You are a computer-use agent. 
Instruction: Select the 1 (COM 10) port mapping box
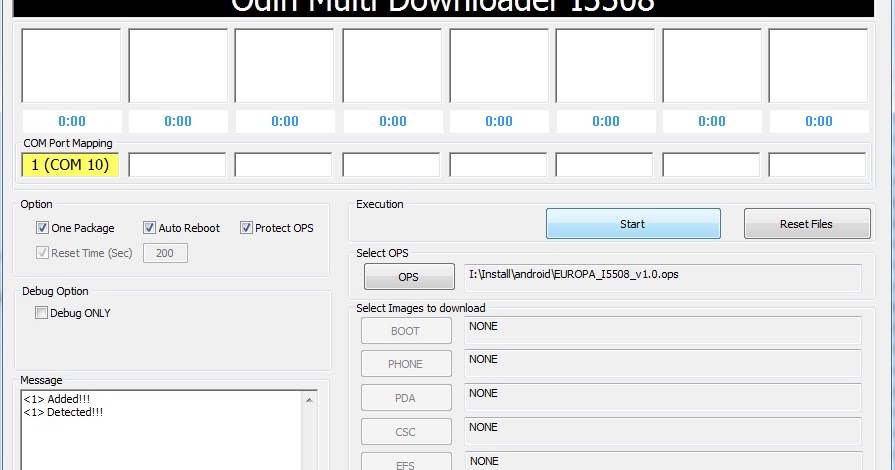70,165
